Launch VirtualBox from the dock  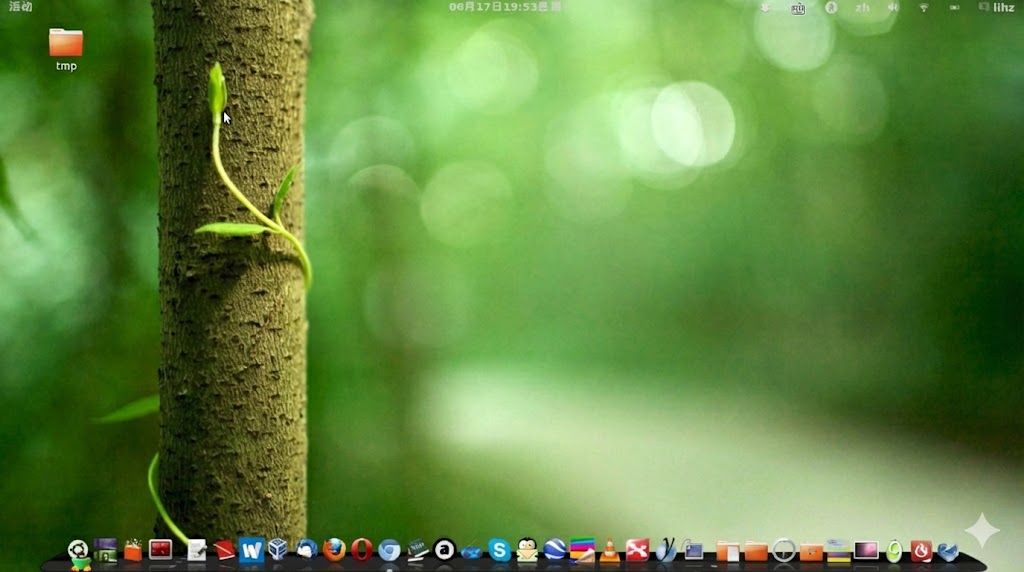278,549
